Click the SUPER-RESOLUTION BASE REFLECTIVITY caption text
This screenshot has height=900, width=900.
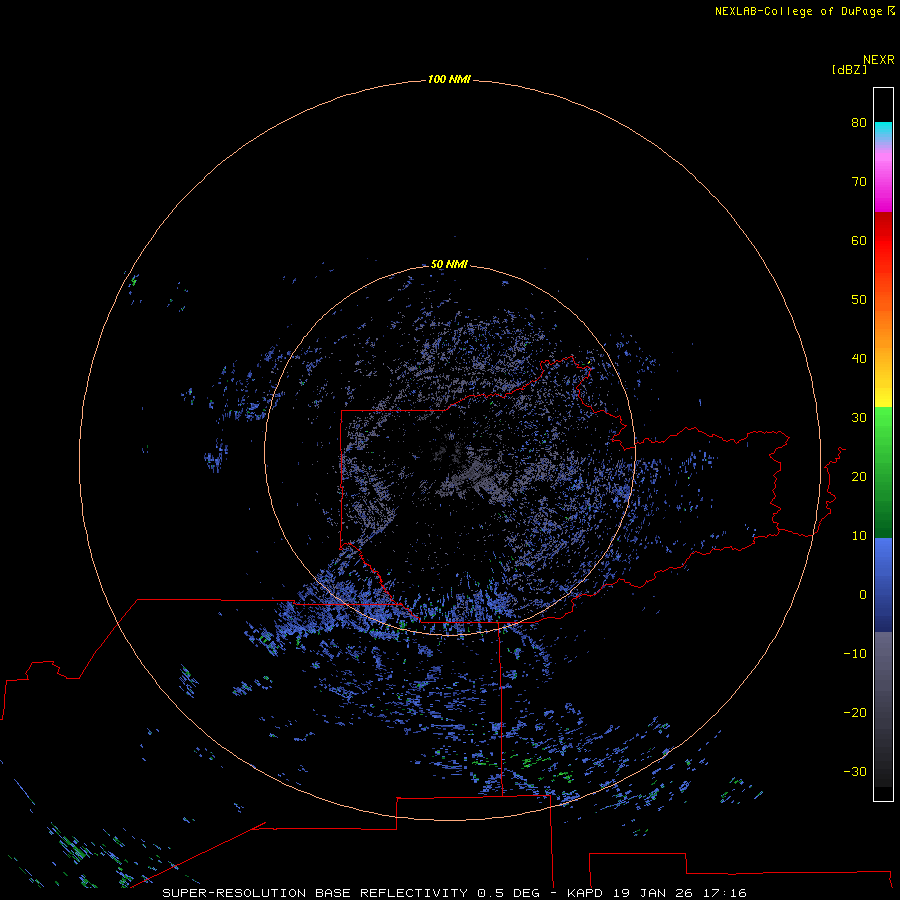pos(315,893)
